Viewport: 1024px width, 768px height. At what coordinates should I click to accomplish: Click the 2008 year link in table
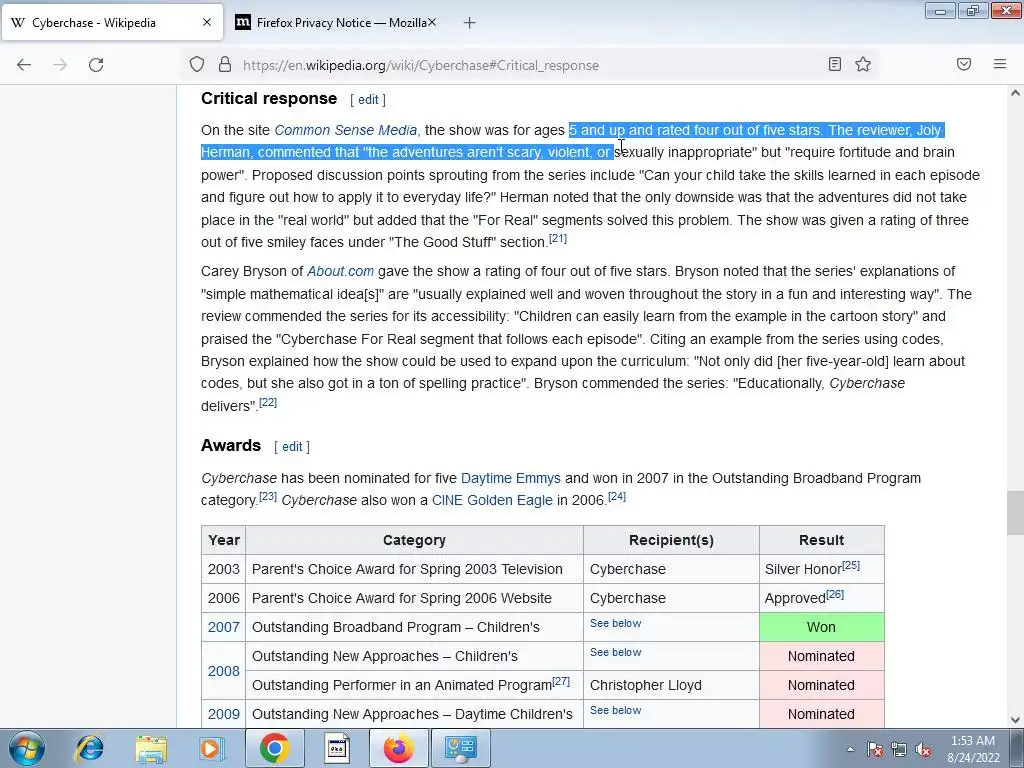[223, 671]
